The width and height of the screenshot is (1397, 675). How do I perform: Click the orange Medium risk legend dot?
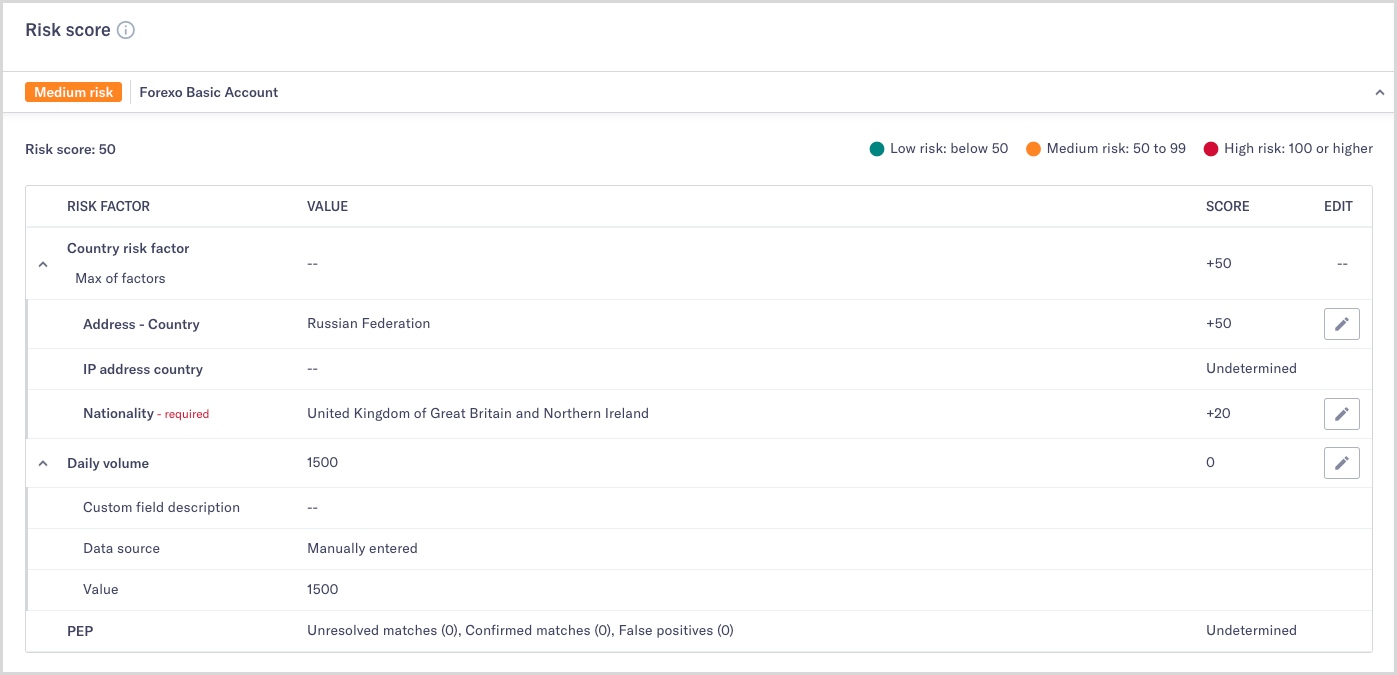[x=1033, y=147]
